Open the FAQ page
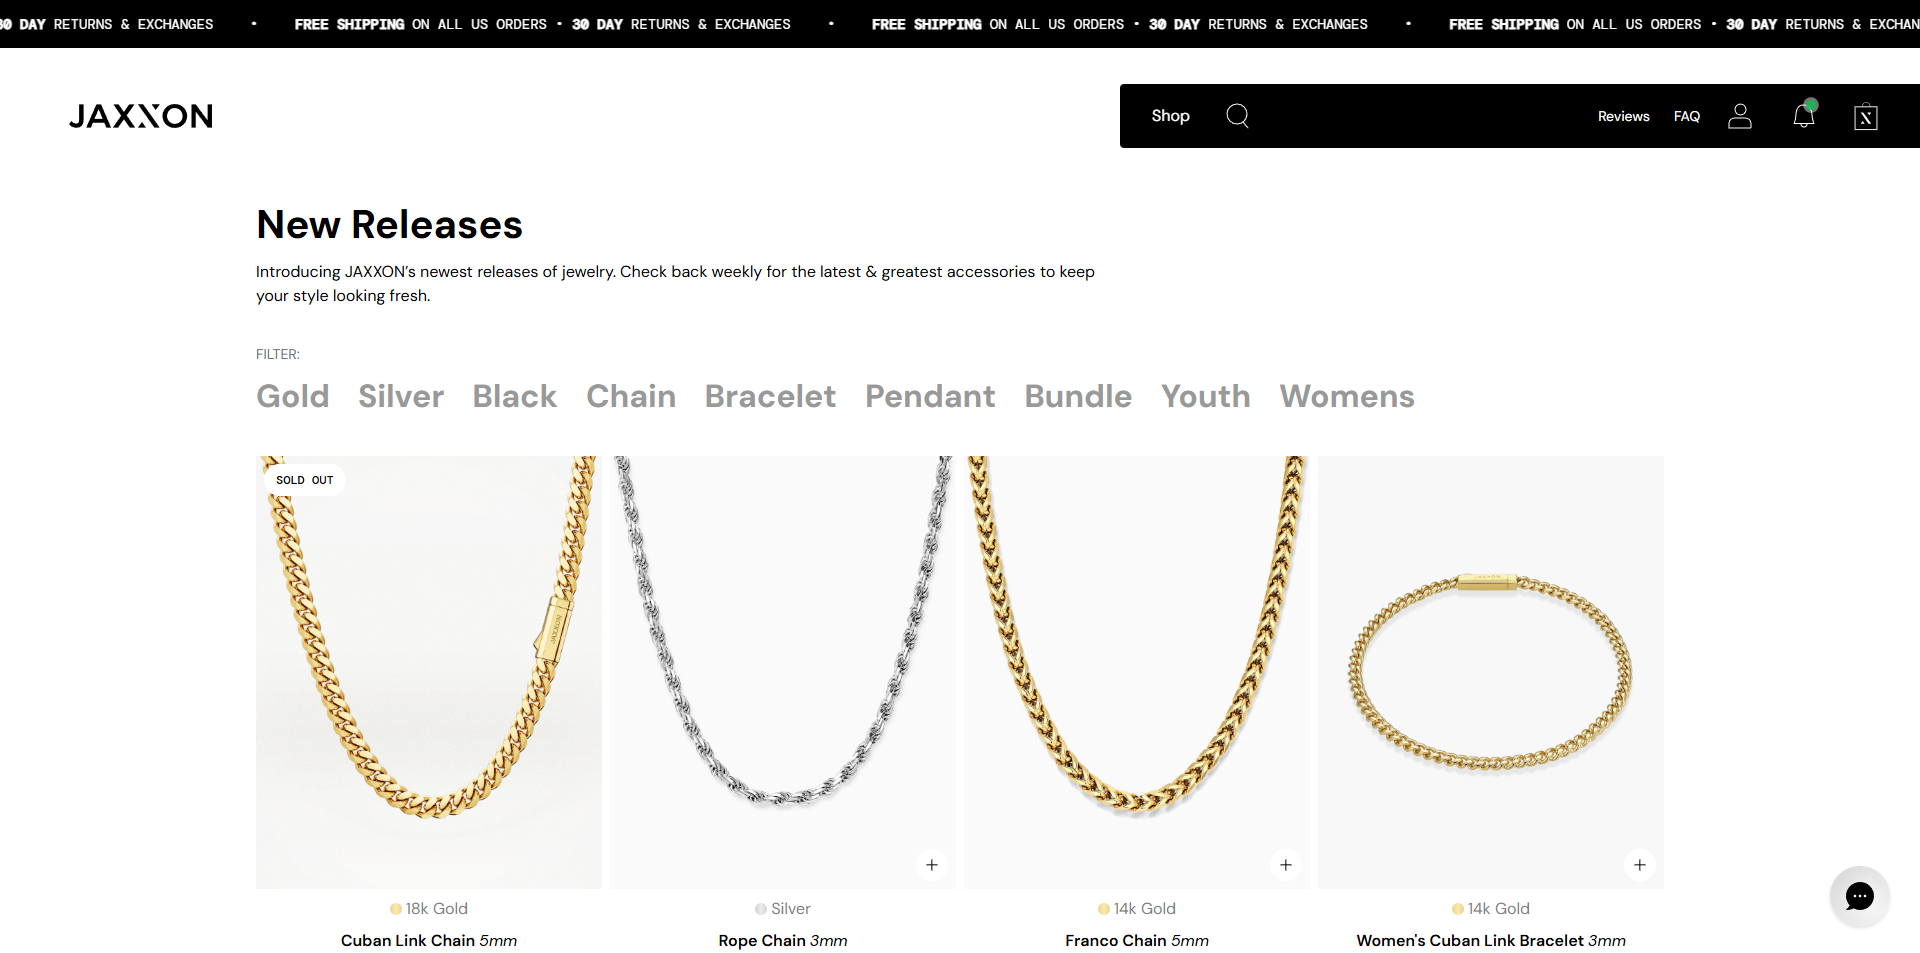The width and height of the screenshot is (1920, 953). pyautogui.click(x=1687, y=117)
